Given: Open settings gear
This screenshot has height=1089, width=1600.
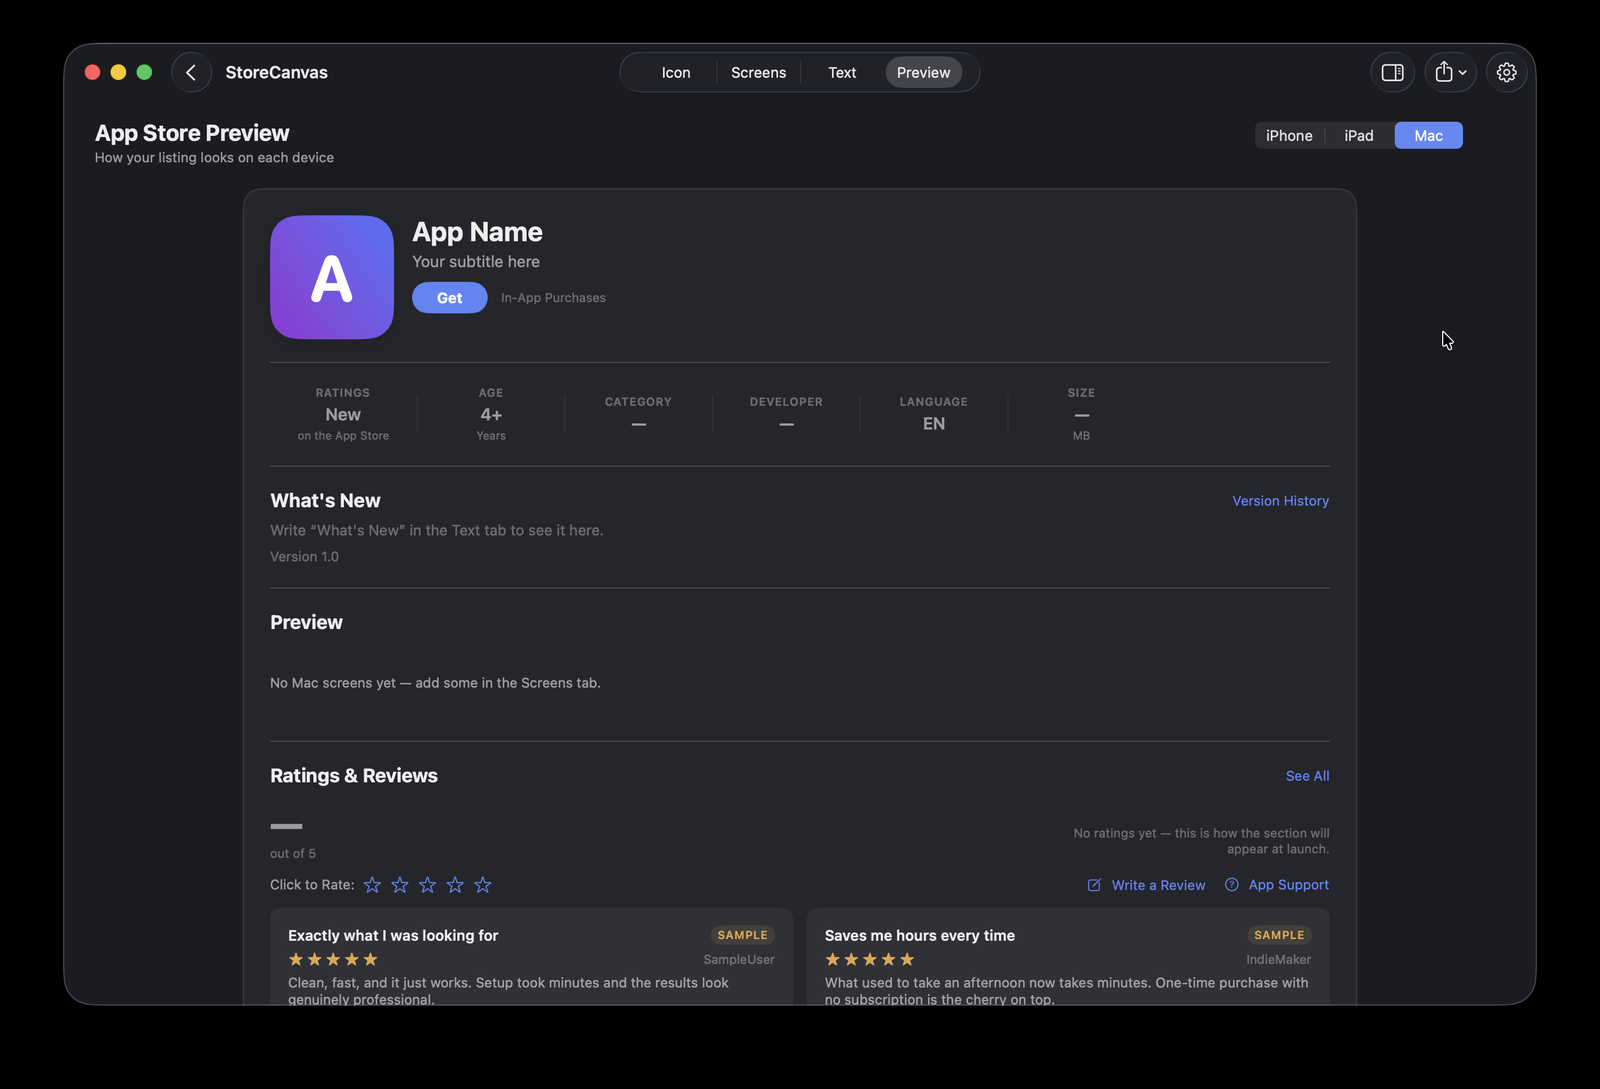Looking at the screenshot, I should pos(1506,72).
